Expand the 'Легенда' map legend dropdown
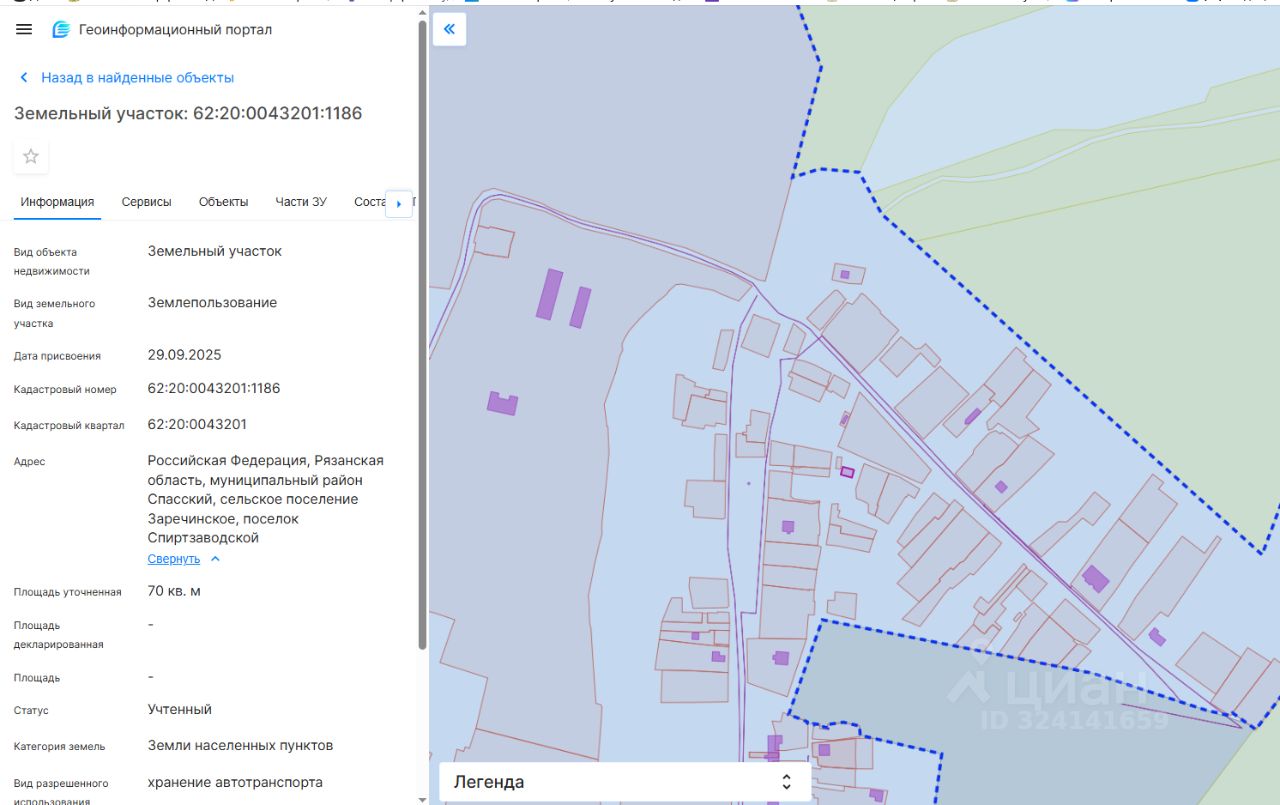 point(625,782)
